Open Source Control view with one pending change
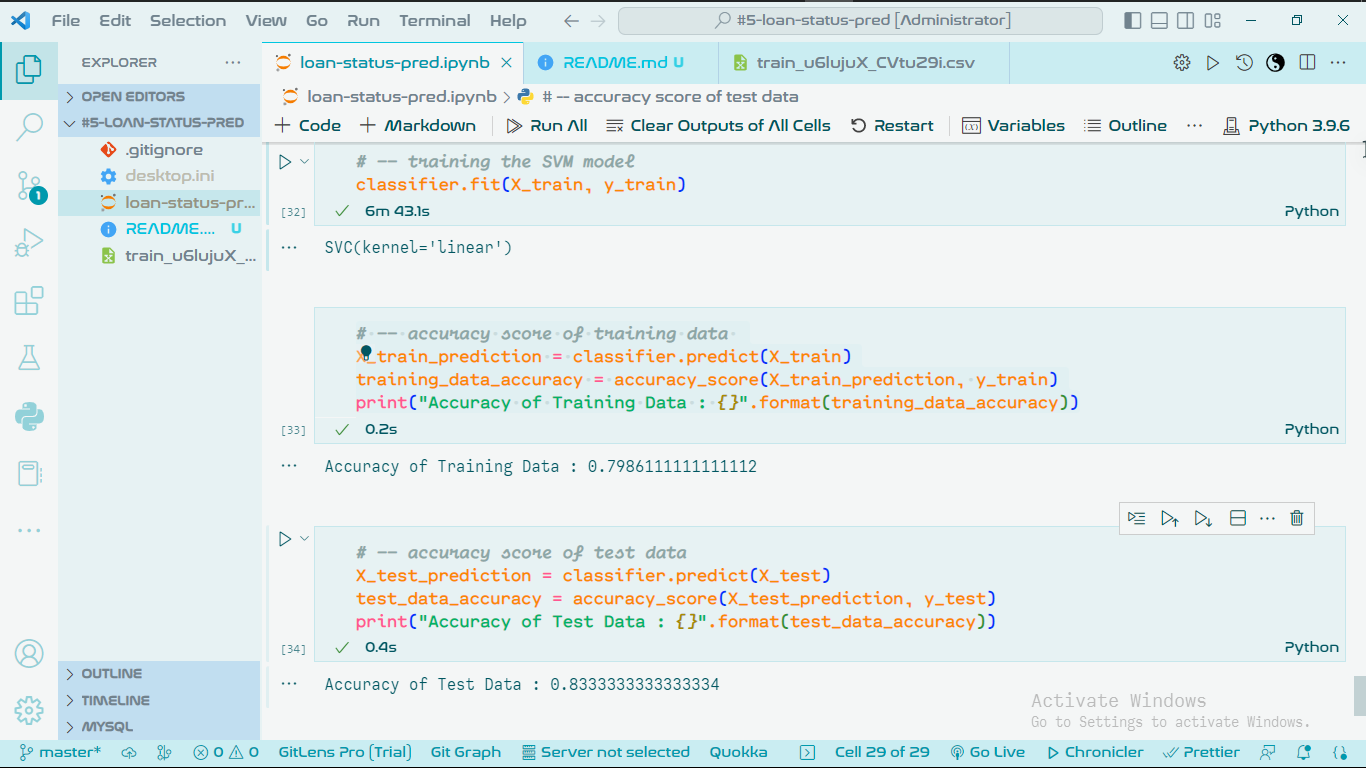Screen dimensions: 1366x768 pyautogui.click(x=29, y=185)
